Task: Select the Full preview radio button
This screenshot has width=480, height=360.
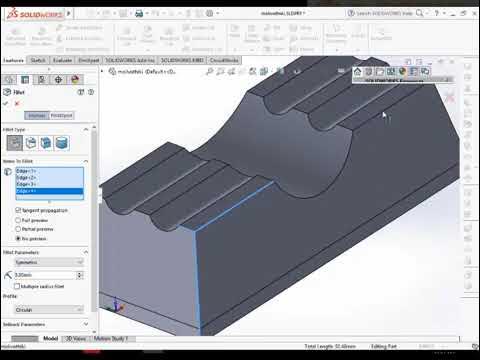Action: point(18,220)
